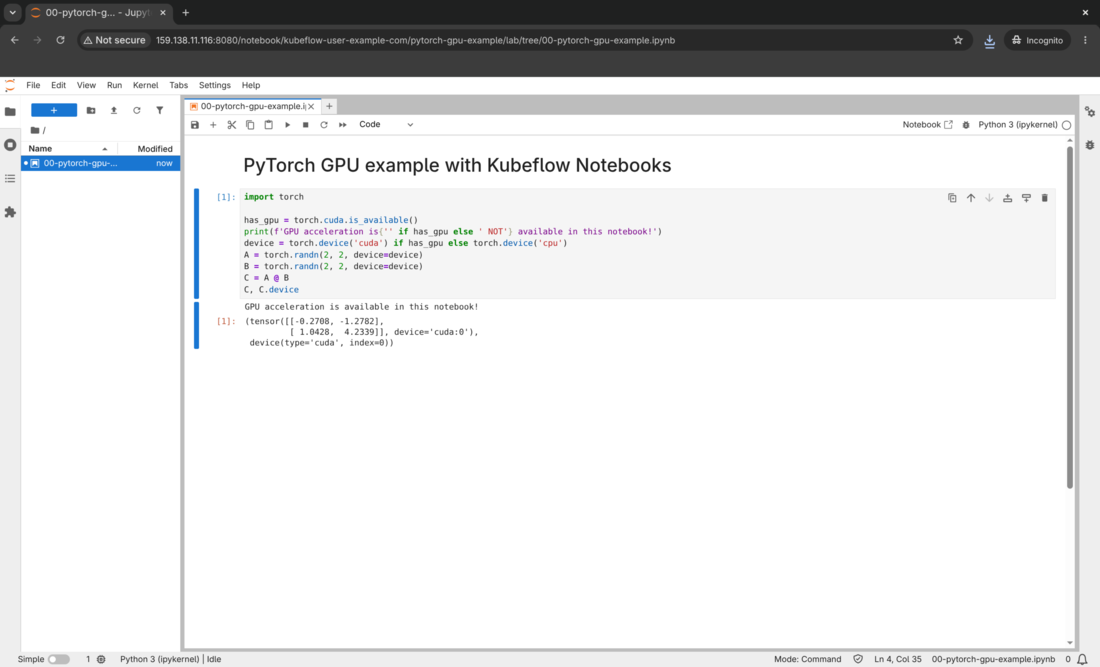Toggle the file filter funnel icon
Image resolution: width=1100 pixels, height=667 pixels.
point(160,110)
